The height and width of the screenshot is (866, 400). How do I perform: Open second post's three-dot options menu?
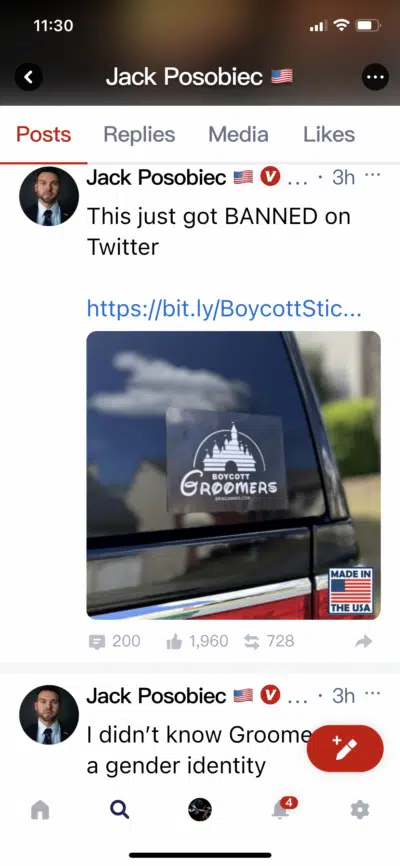[373, 694]
